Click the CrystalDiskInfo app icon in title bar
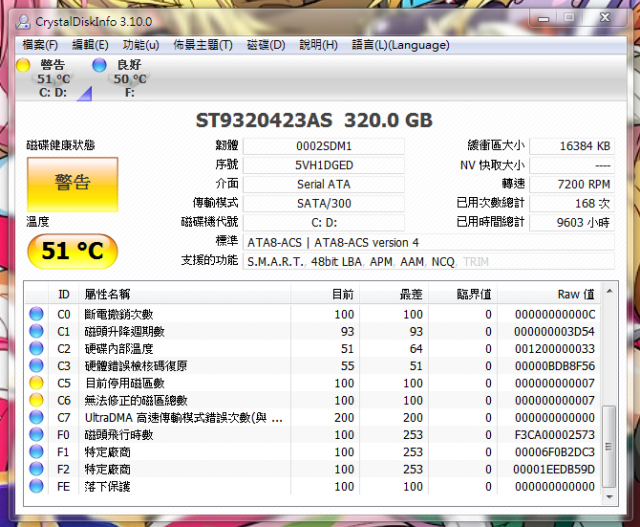The width and height of the screenshot is (640, 527). (x=23, y=21)
